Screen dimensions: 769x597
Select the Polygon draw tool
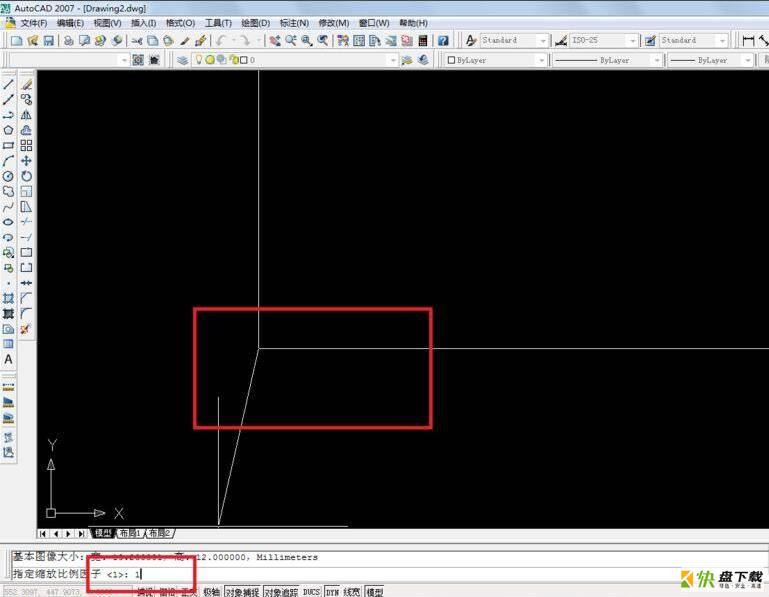coord(8,130)
